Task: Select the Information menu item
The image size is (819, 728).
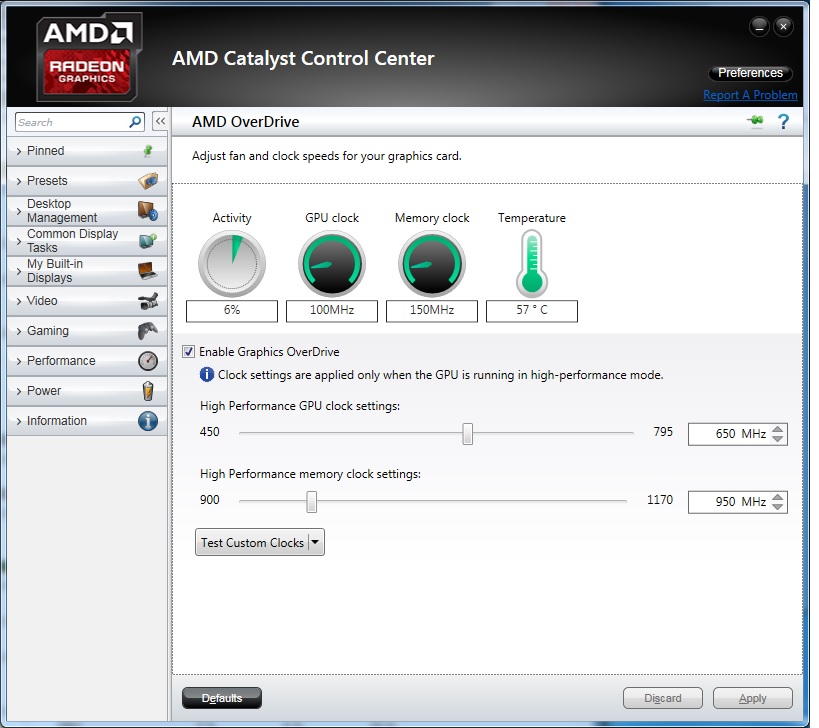Action: [x=87, y=421]
